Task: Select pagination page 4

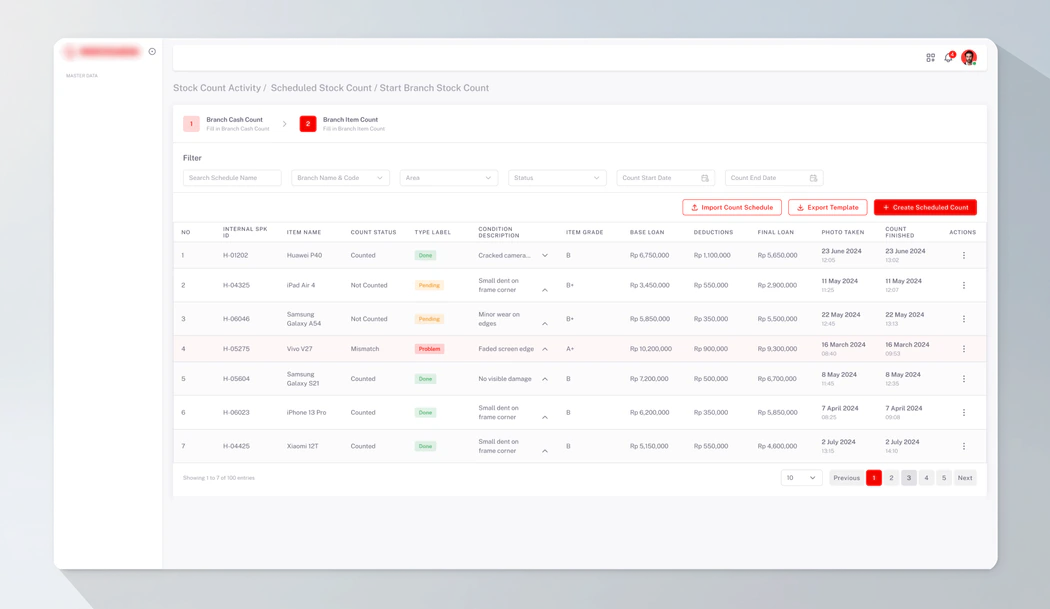Action: click(926, 478)
